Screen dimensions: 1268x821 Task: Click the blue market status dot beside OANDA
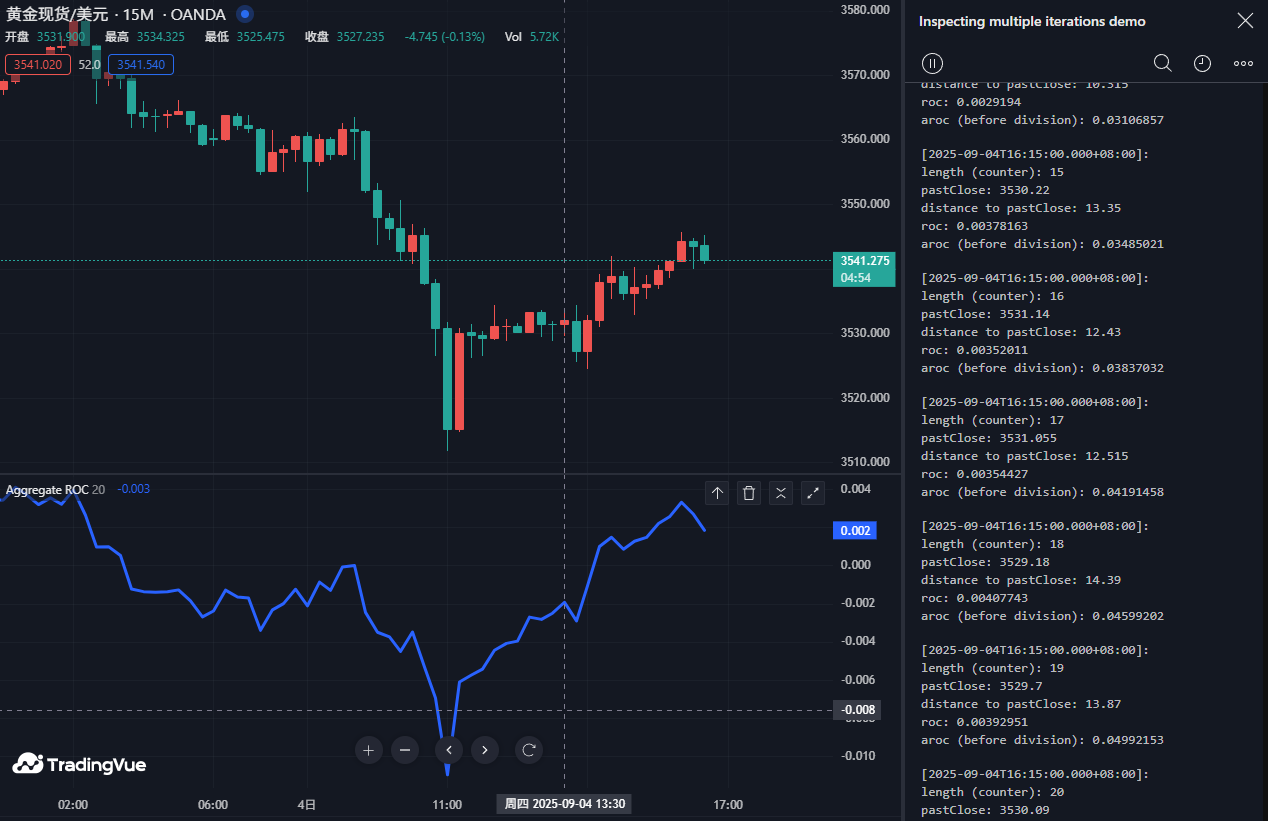click(x=245, y=15)
